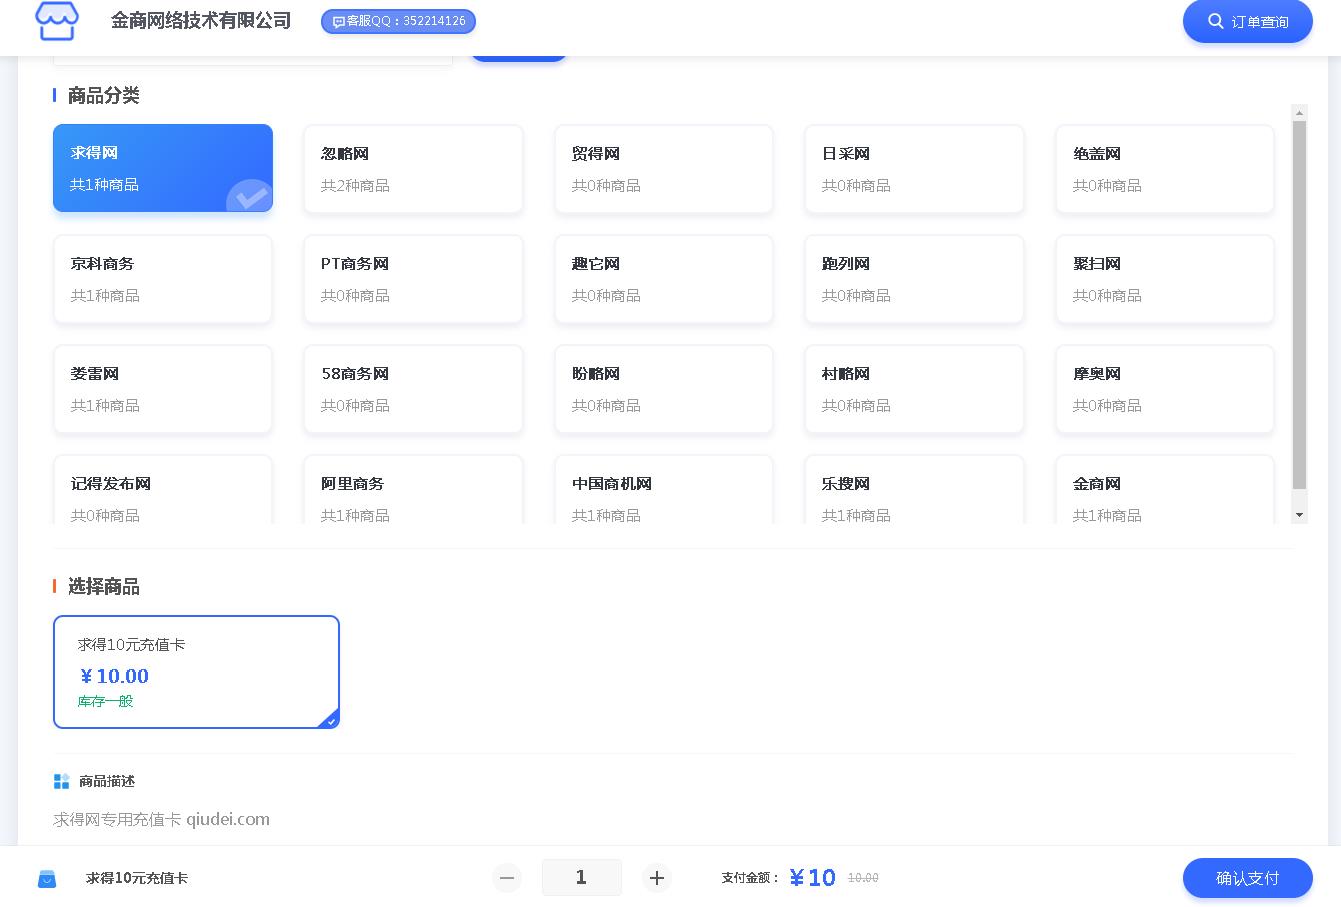Focus the quantity input field showing 1

[x=581, y=877]
